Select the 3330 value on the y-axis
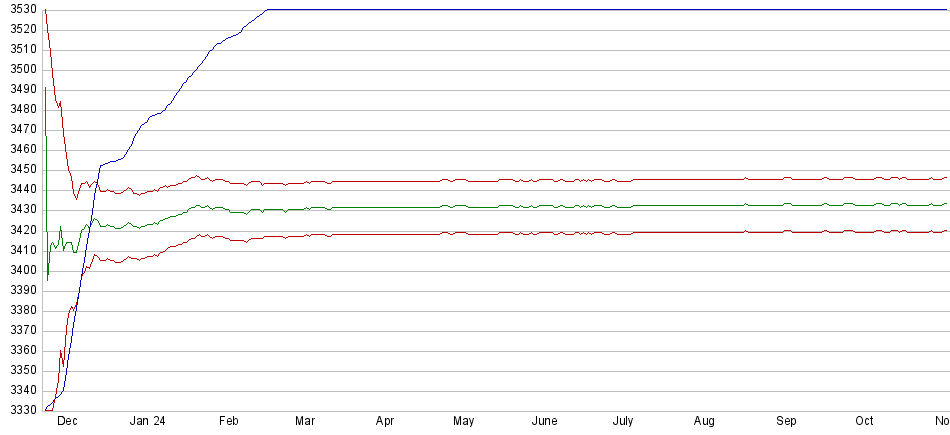The width and height of the screenshot is (950, 435). pyautogui.click(x=19, y=411)
